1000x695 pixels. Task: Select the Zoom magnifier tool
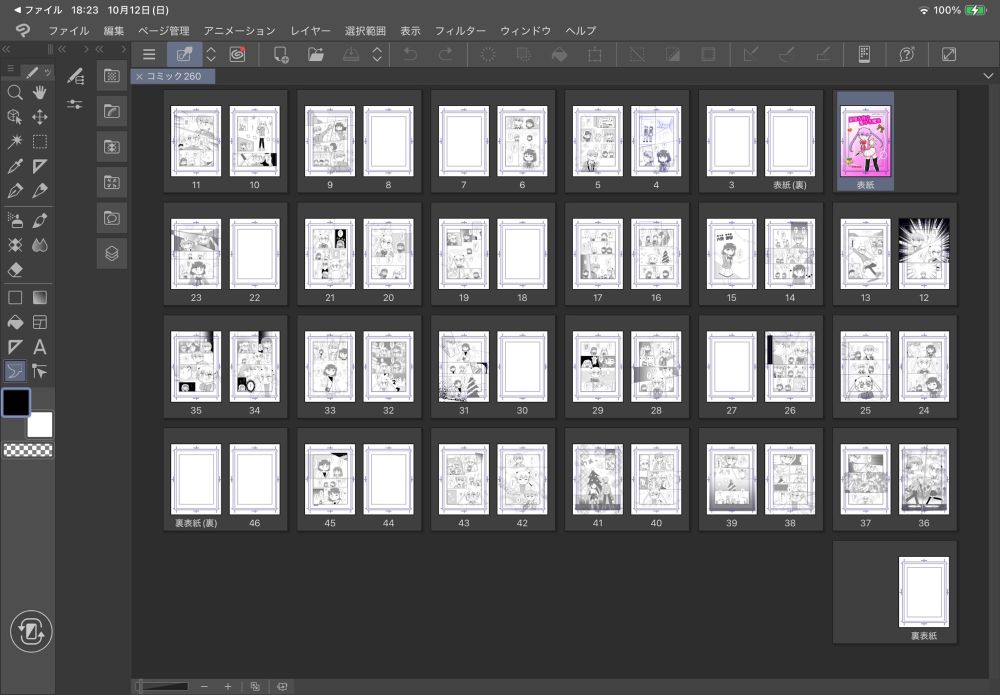15,93
